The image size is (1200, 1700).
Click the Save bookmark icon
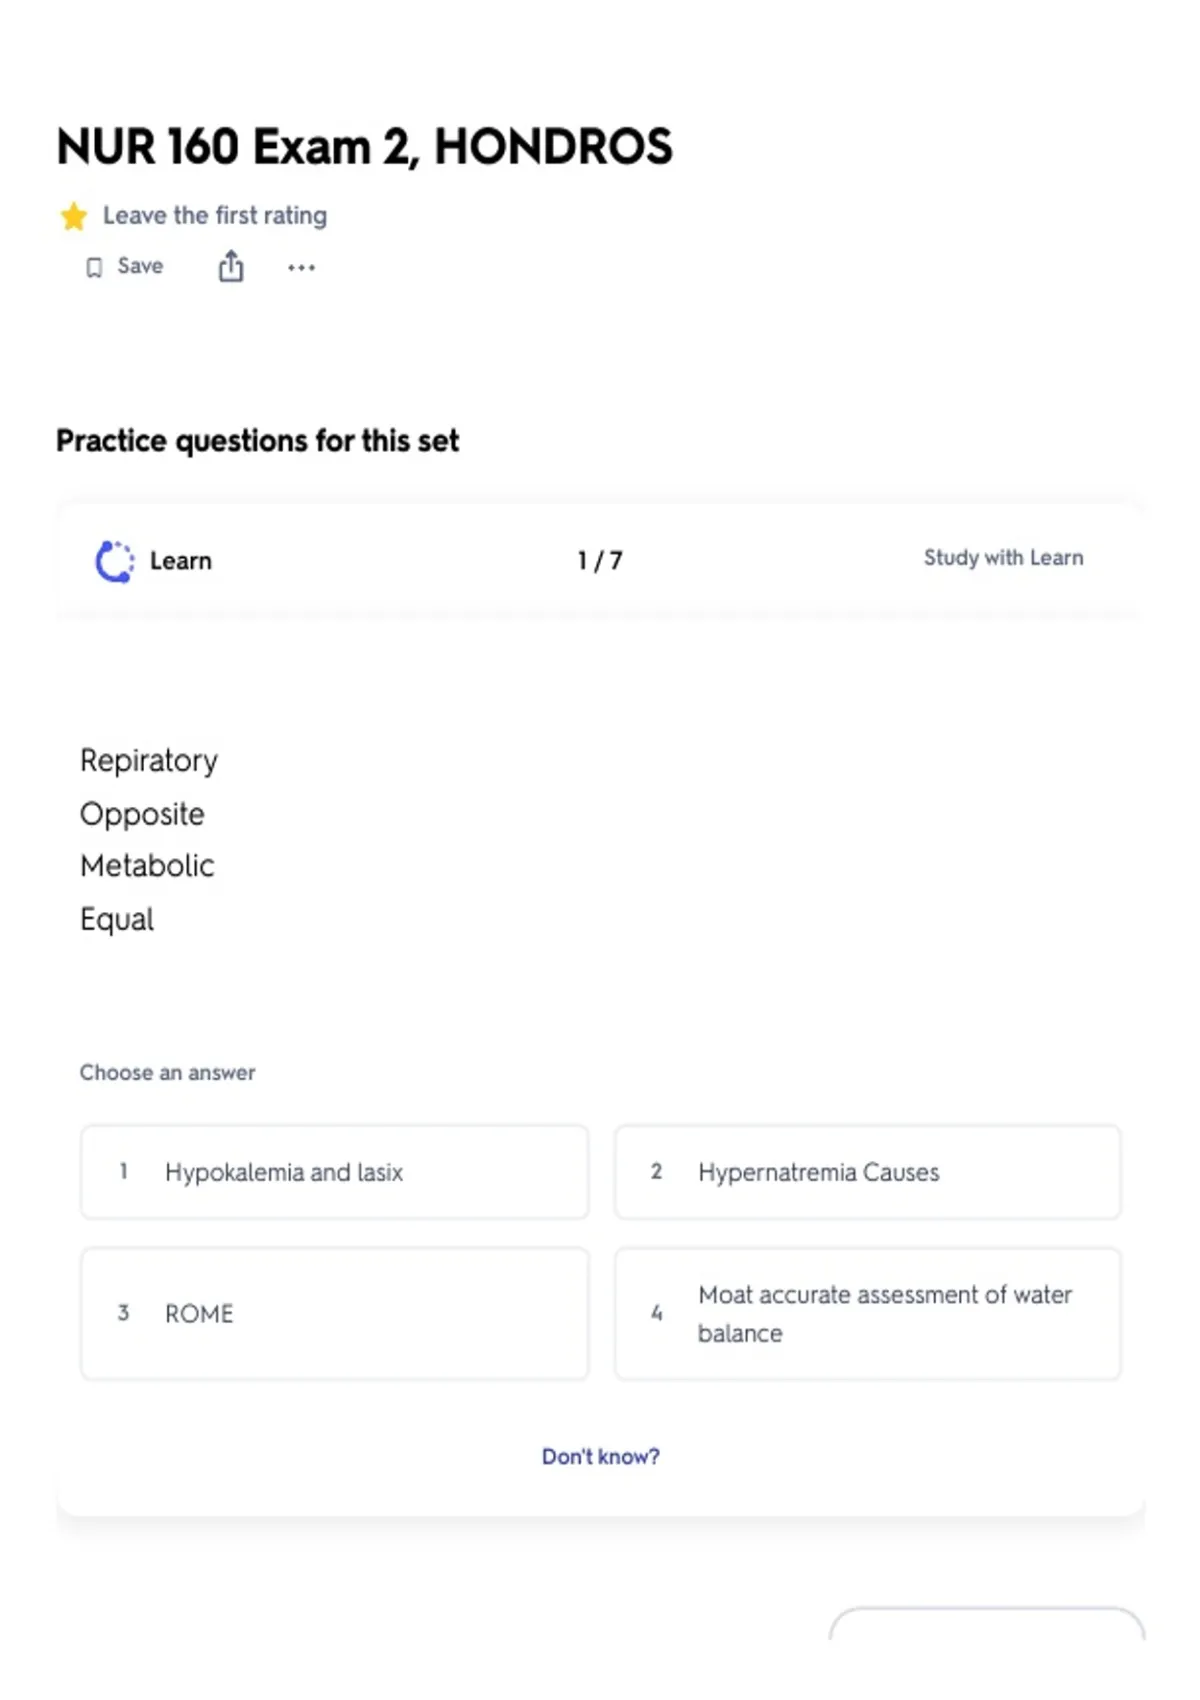pos(94,267)
